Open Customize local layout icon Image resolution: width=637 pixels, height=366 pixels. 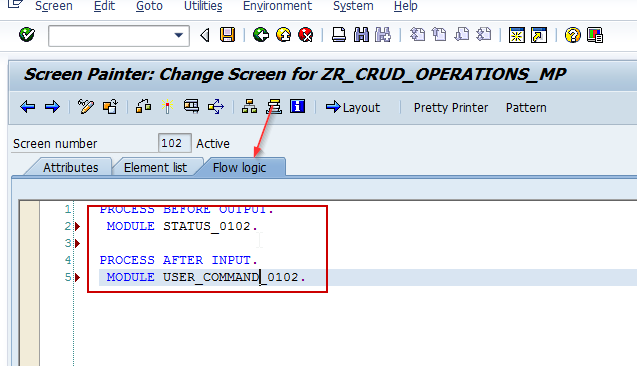point(595,35)
